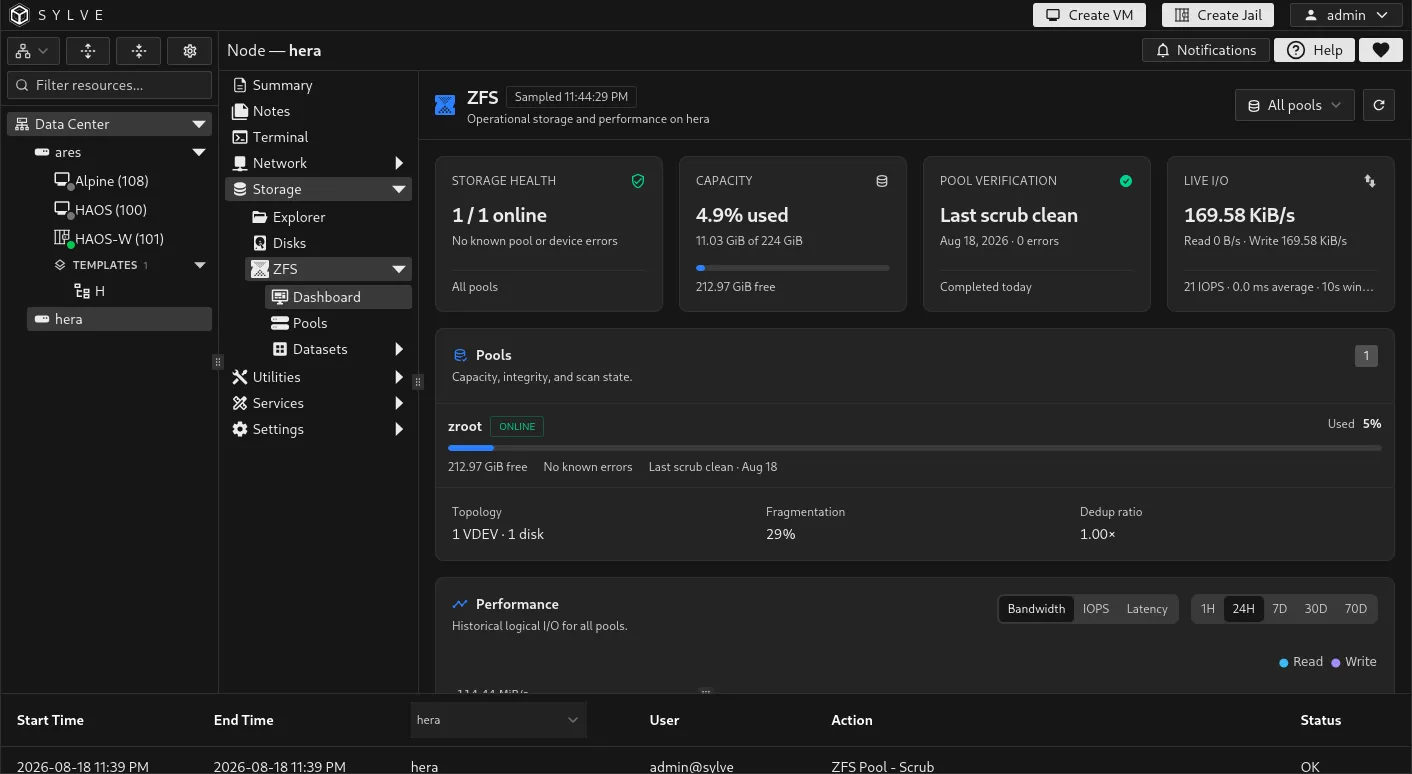
Task: Click the ZFS blue logo icon
Action: click(x=445, y=105)
